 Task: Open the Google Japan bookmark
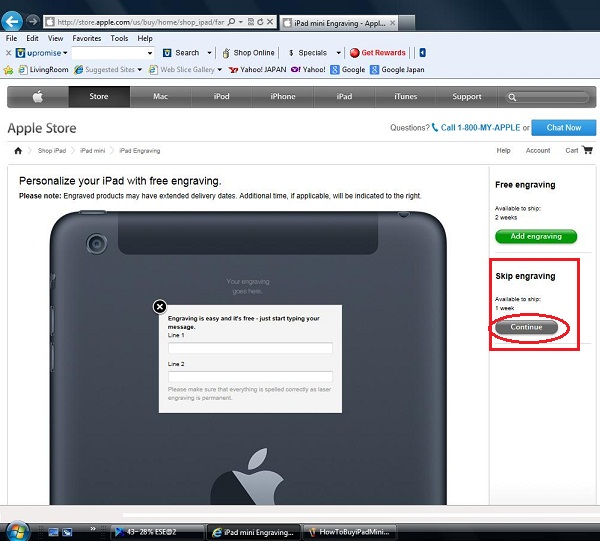[x=397, y=70]
